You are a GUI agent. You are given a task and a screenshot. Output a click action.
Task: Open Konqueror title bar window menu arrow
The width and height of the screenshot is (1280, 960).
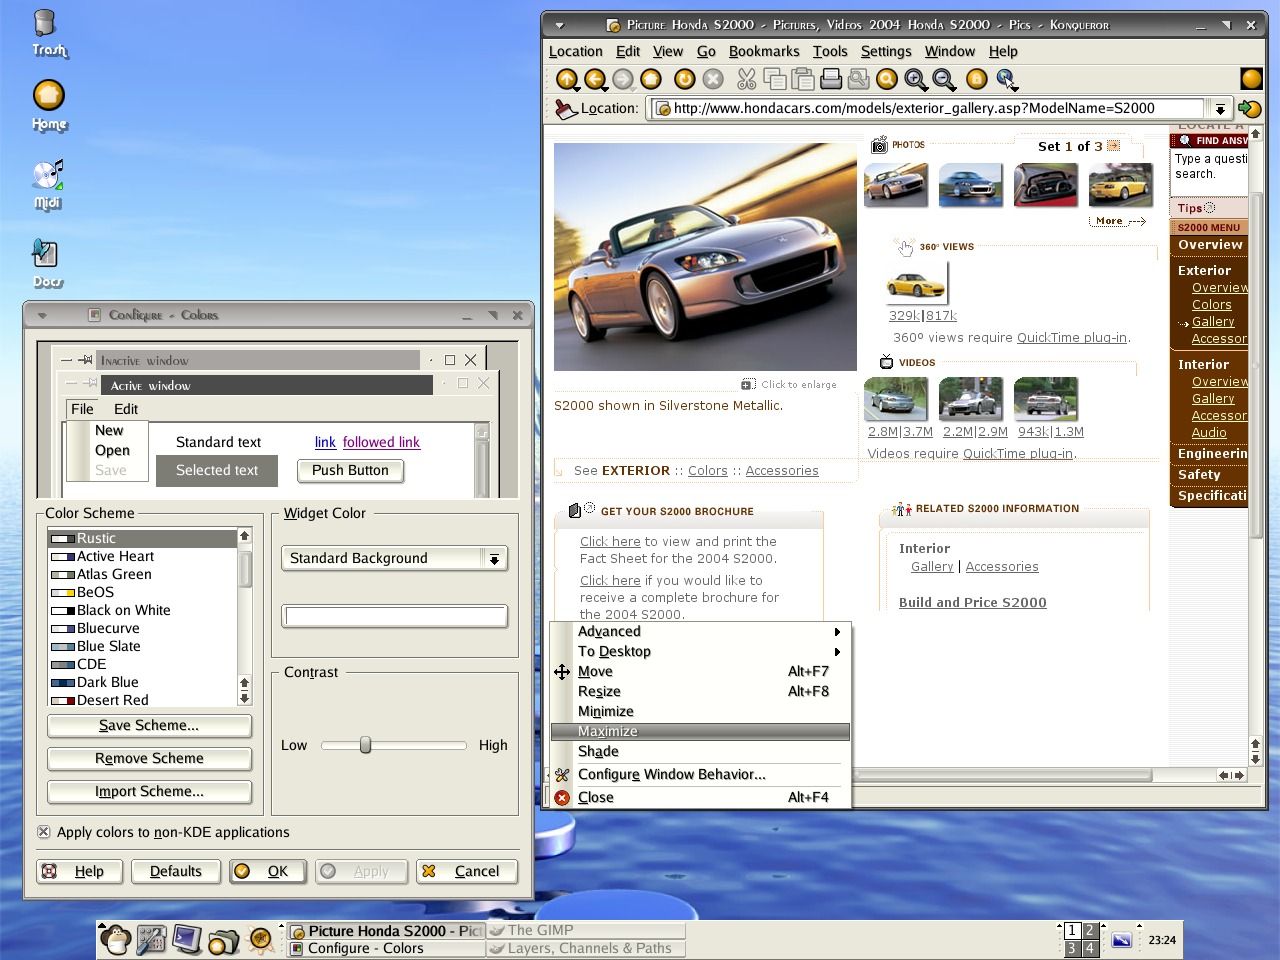[559, 25]
